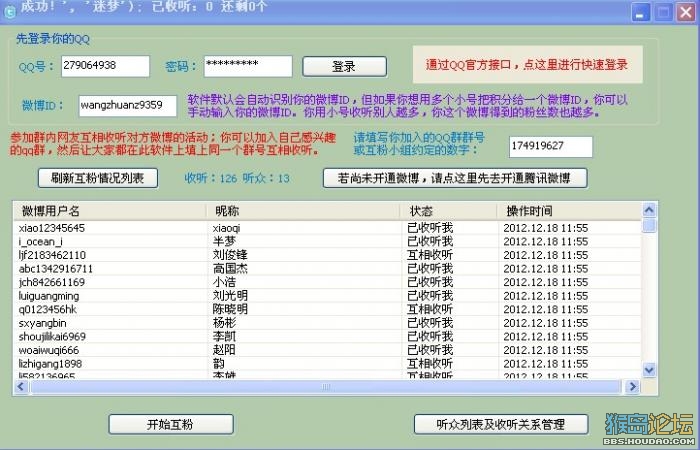Click the 开通腾讯微博 button

pyautogui.click(x=454, y=178)
